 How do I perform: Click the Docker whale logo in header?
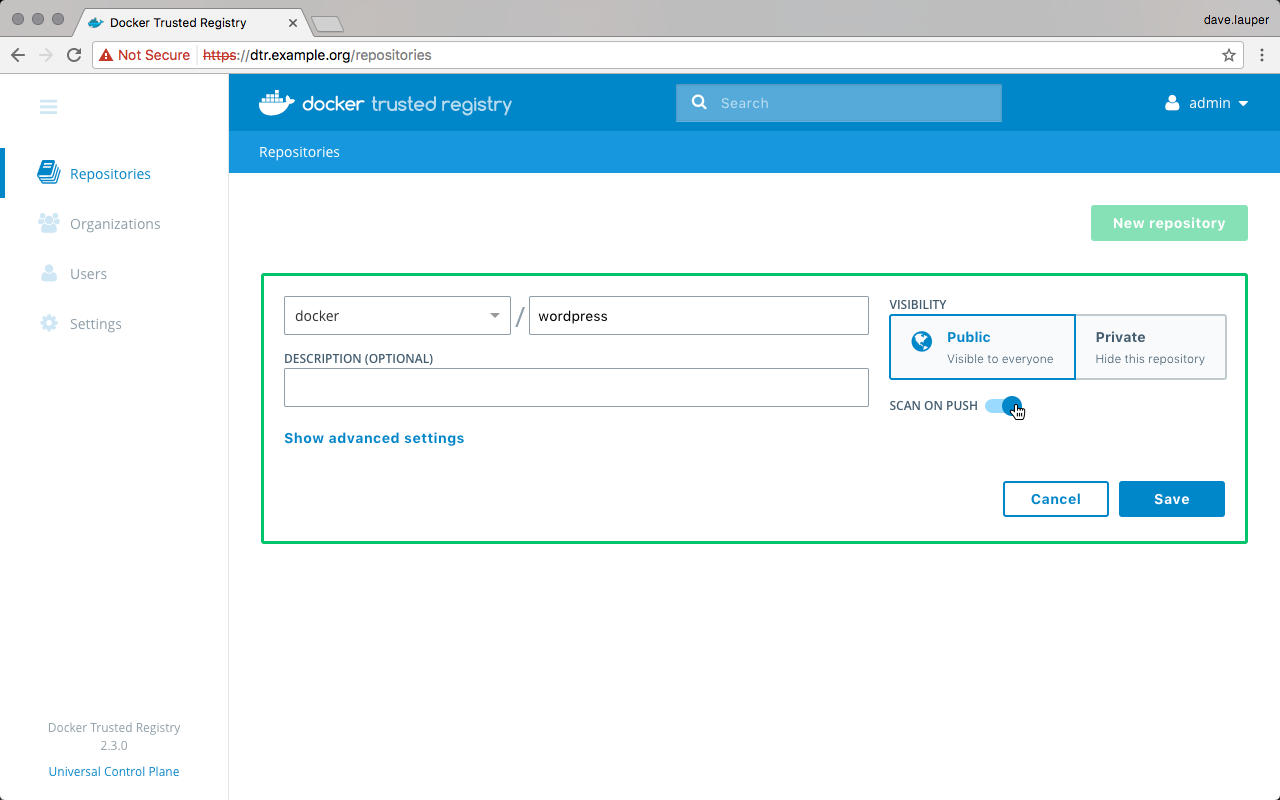click(x=277, y=103)
